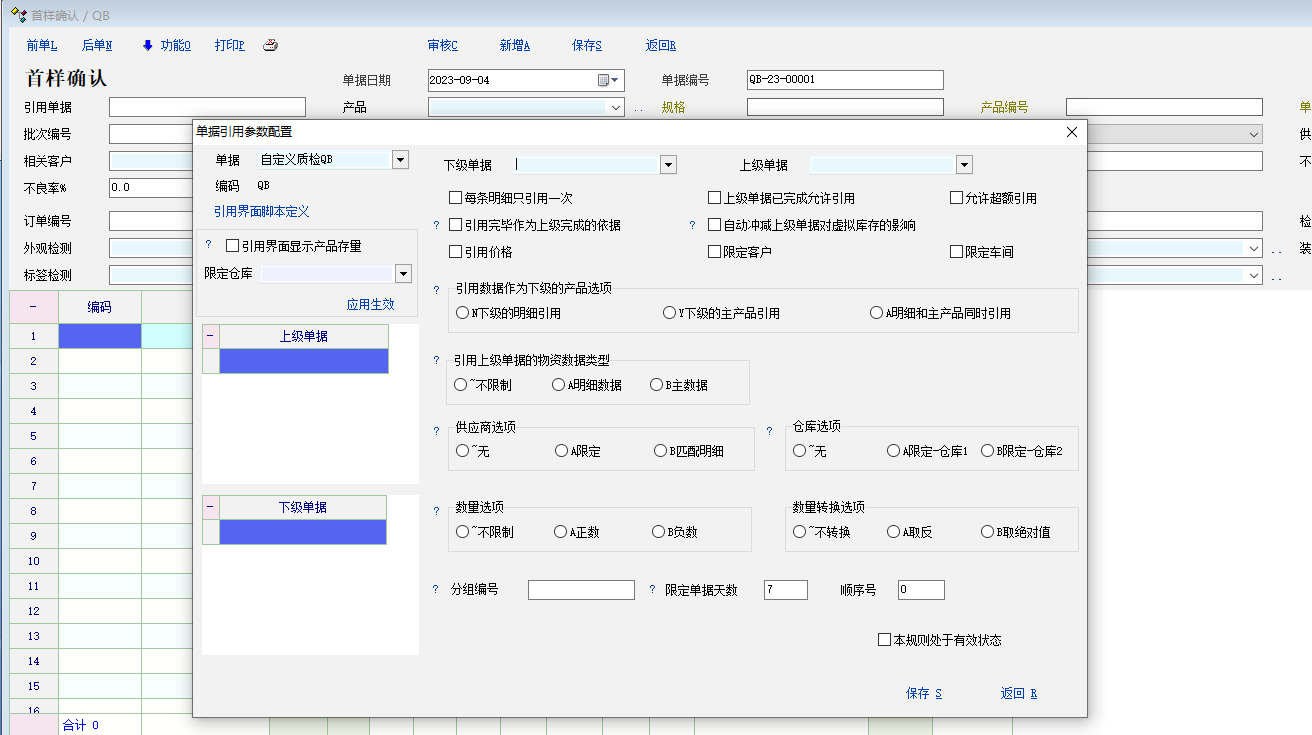Tick the 允许超额引用 checkbox
The image size is (1312, 735).
point(956,198)
